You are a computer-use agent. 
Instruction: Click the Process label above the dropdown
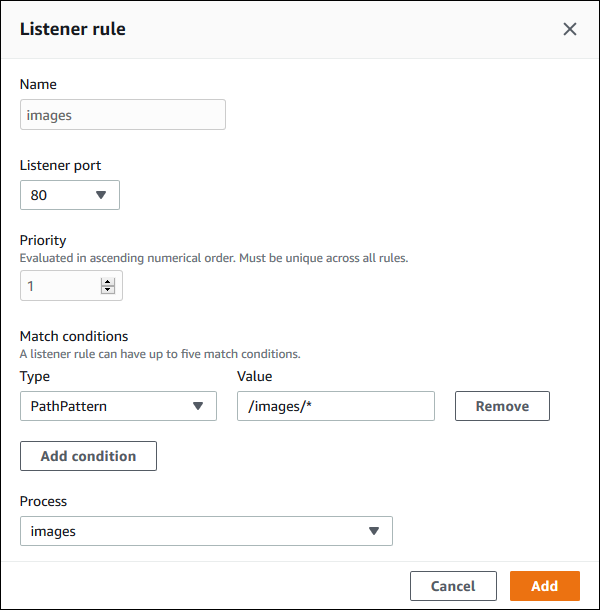45,501
